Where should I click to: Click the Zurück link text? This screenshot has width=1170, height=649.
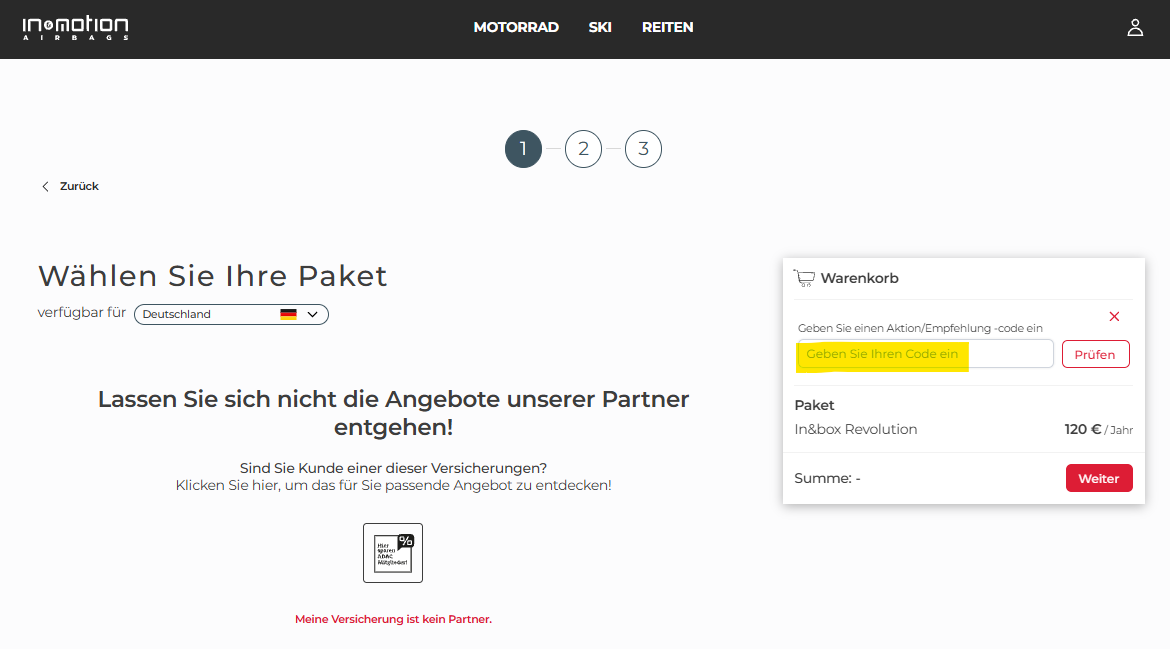tap(79, 187)
